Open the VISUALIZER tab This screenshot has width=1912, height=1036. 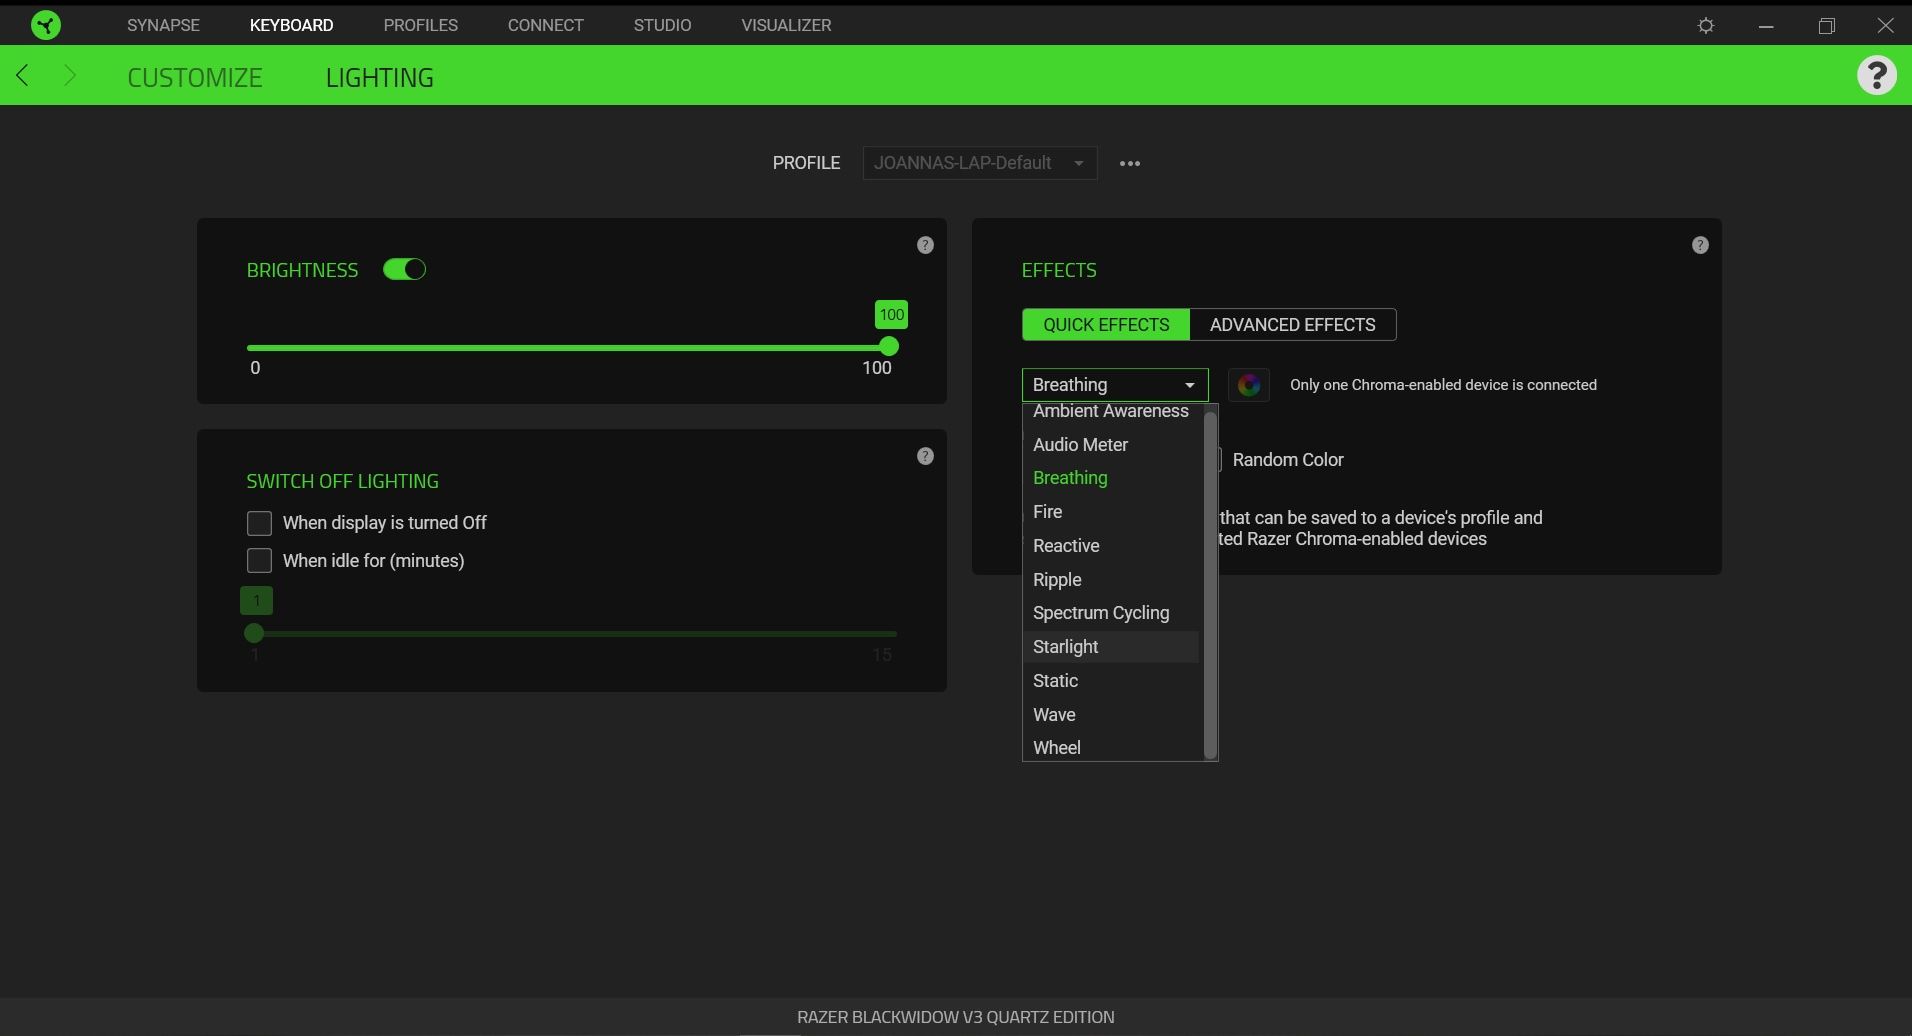(x=786, y=25)
